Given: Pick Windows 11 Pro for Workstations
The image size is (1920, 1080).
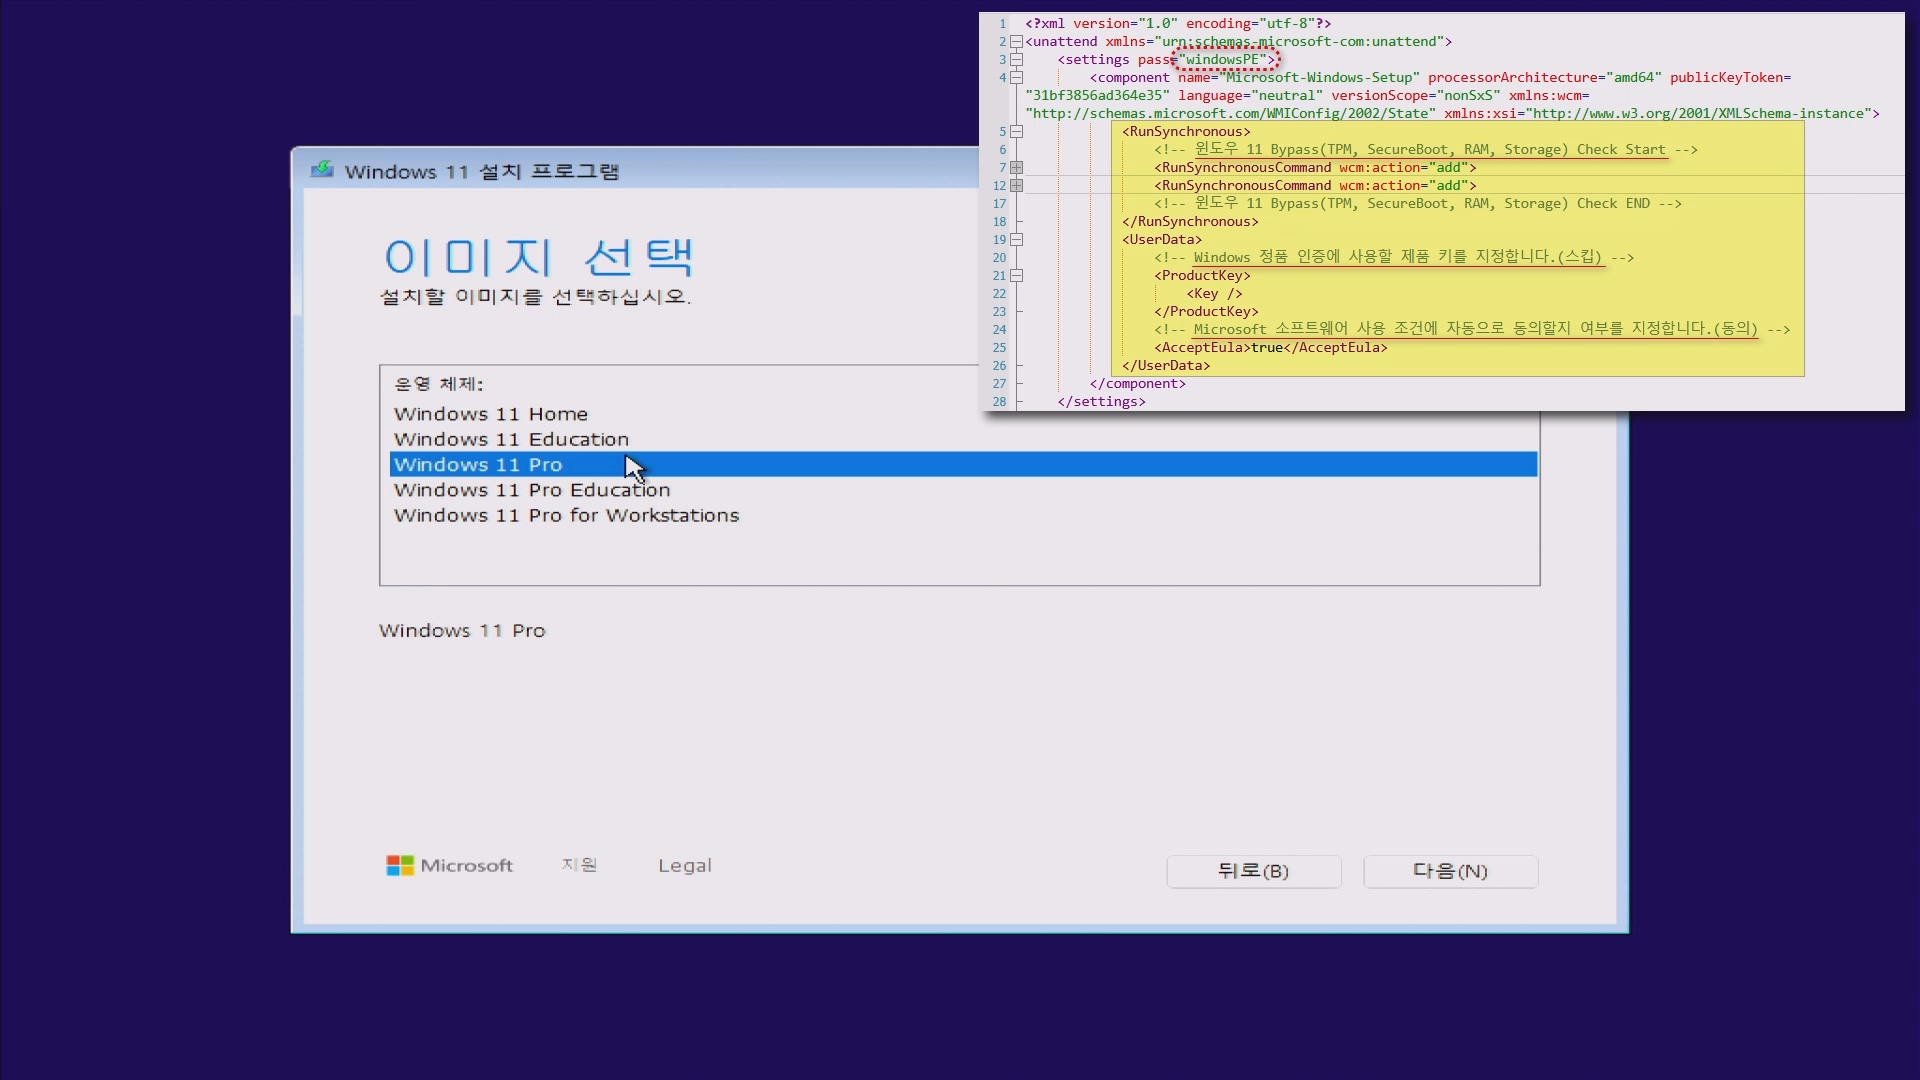Looking at the screenshot, I should point(566,515).
